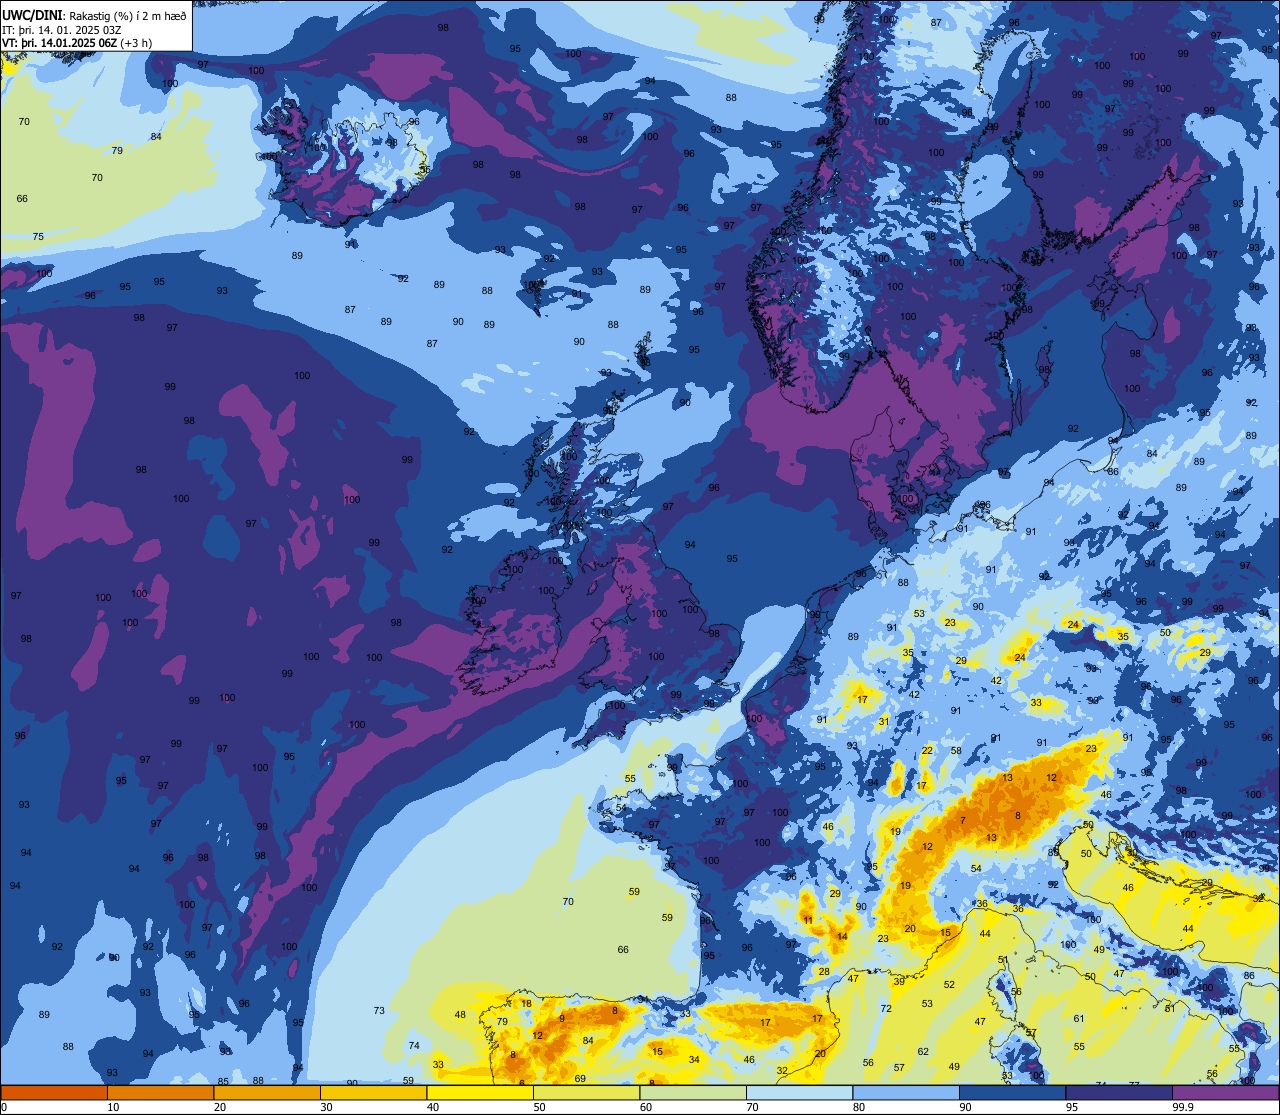Click the '73' humidity value on the map
Screen dimensions: 1280x1115
(x=379, y=1011)
